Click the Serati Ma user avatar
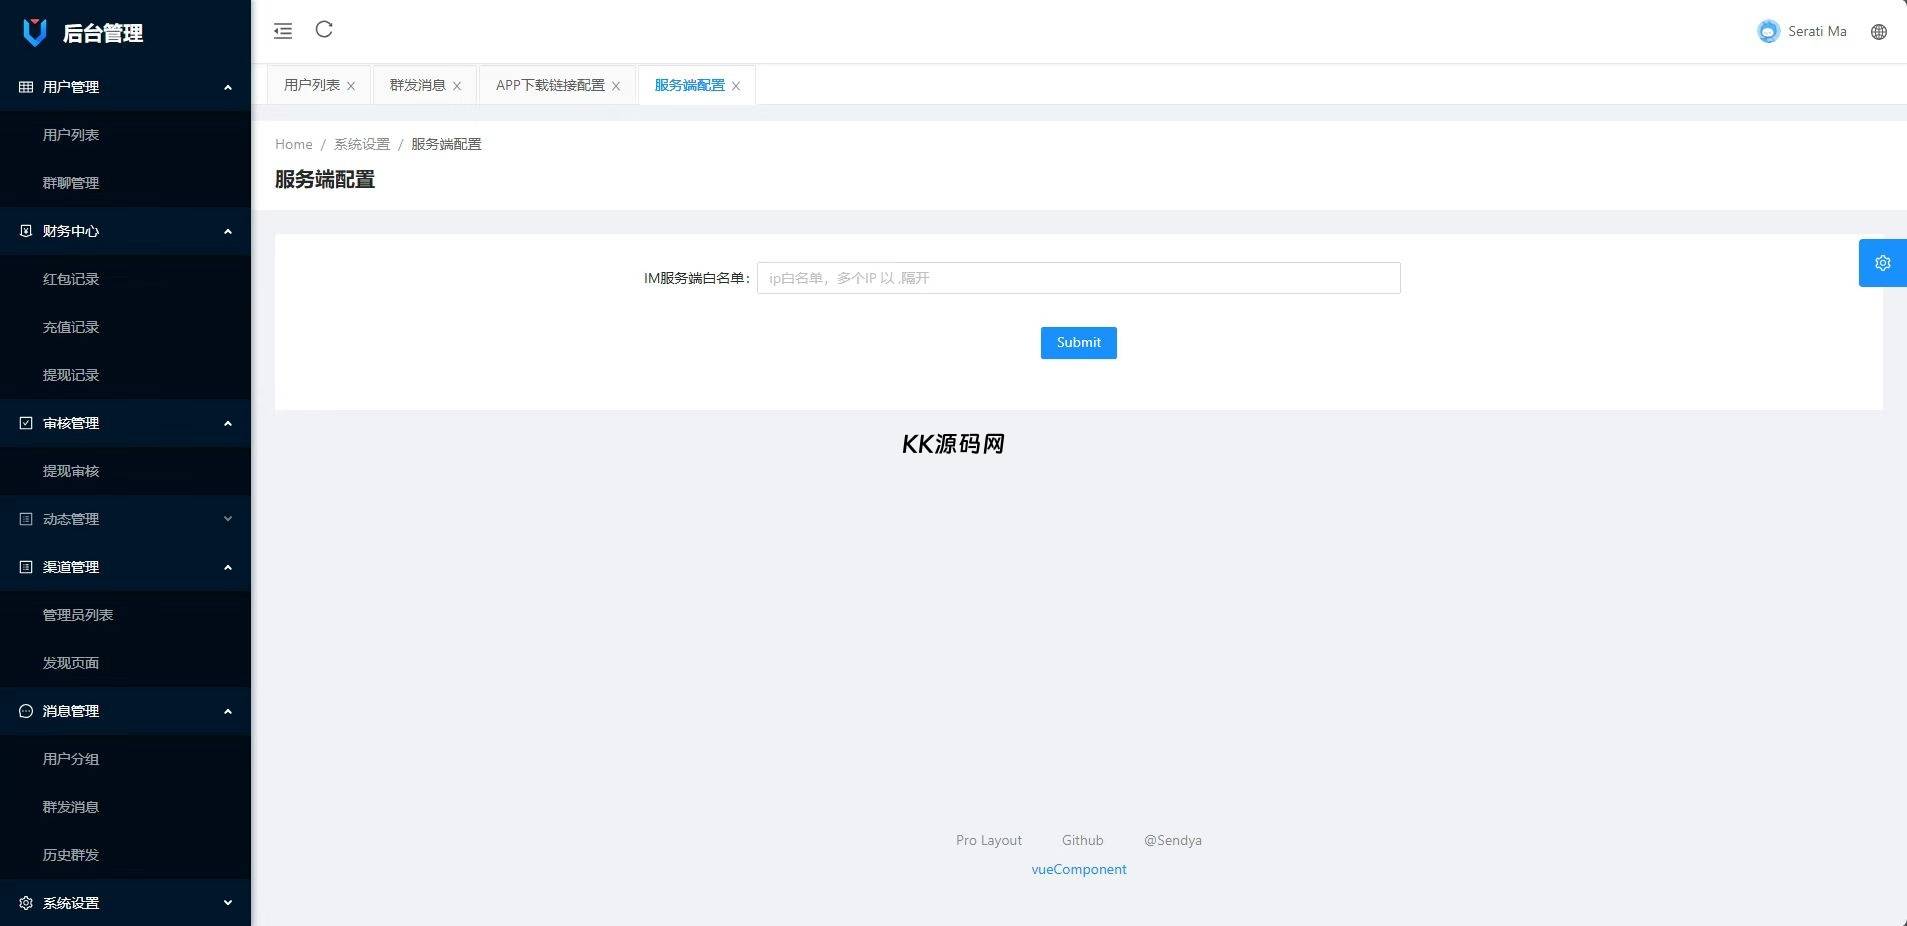The image size is (1907, 926). click(1768, 32)
